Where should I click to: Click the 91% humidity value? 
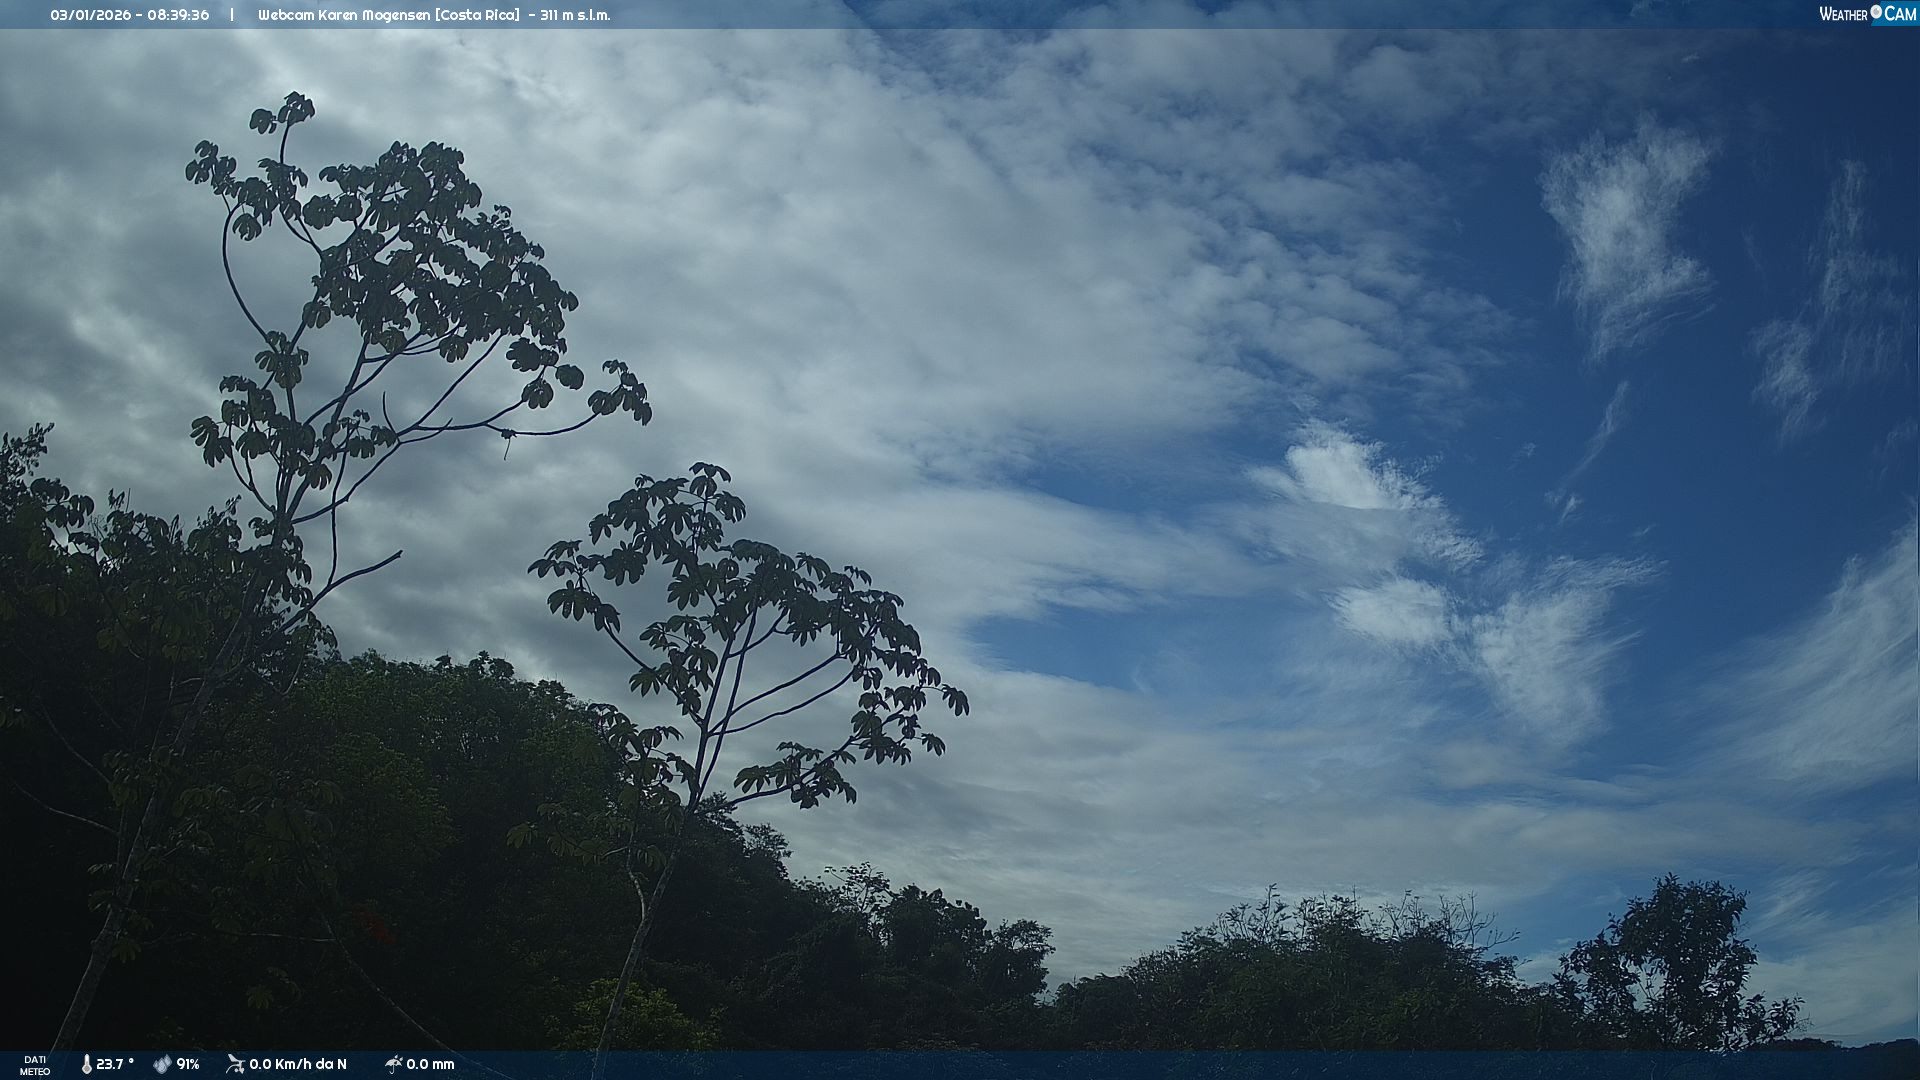188,1065
